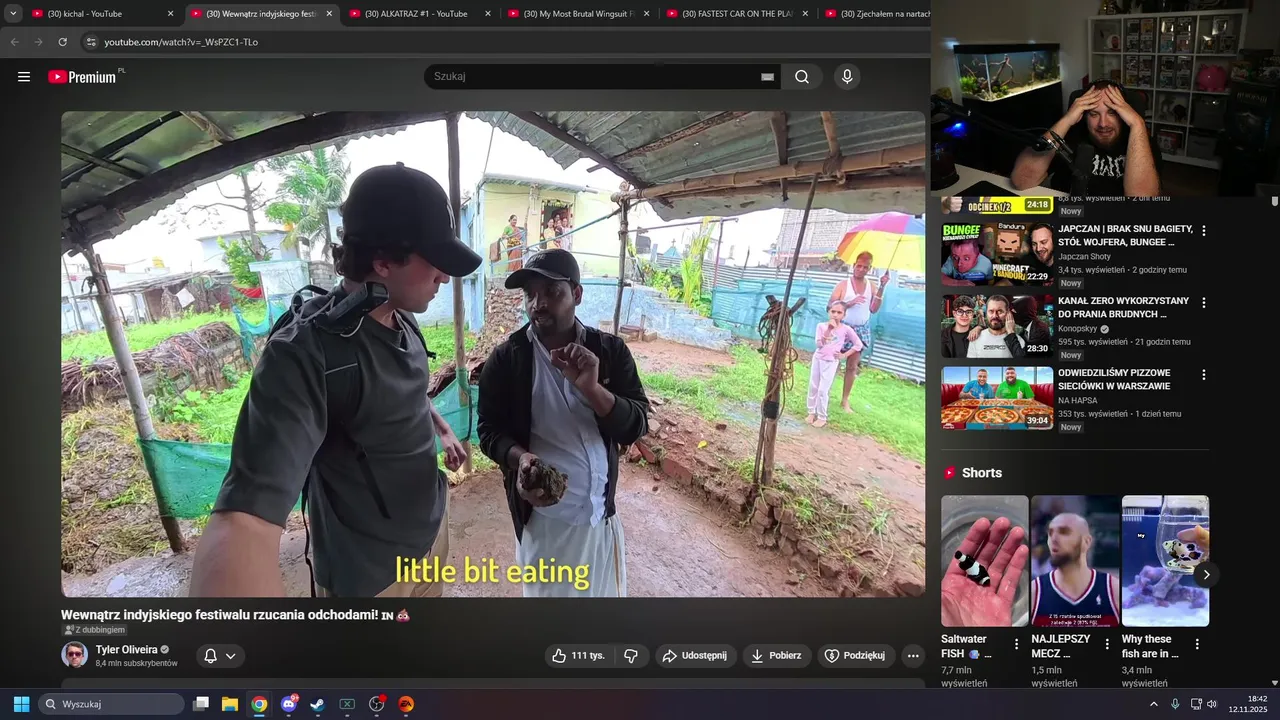The height and width of the screenshot is (720, 1280).
Task: Click the Z dubbingiem badge
Action: tap(95, 630)
